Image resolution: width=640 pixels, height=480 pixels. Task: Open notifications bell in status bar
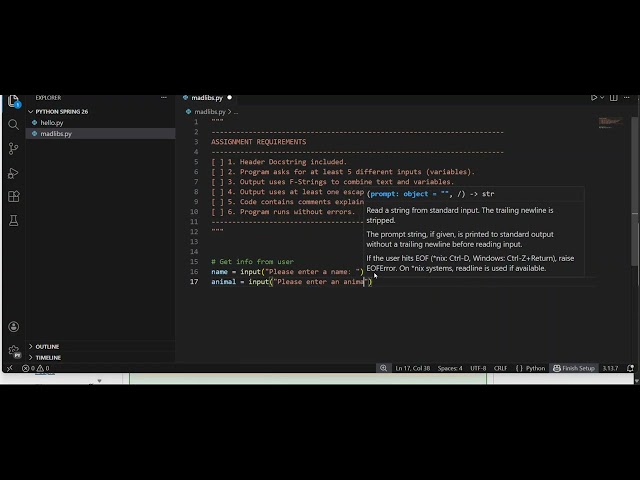pyautogui.click(x=630, y=368)
